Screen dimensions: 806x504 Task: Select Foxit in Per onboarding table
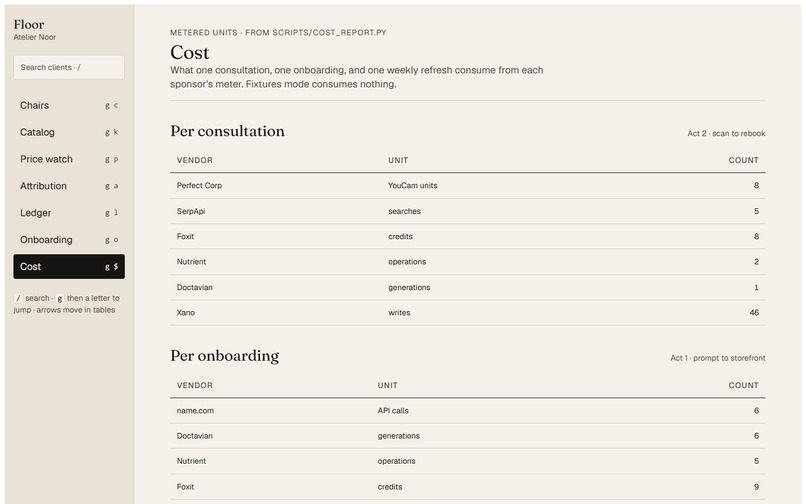186,487
